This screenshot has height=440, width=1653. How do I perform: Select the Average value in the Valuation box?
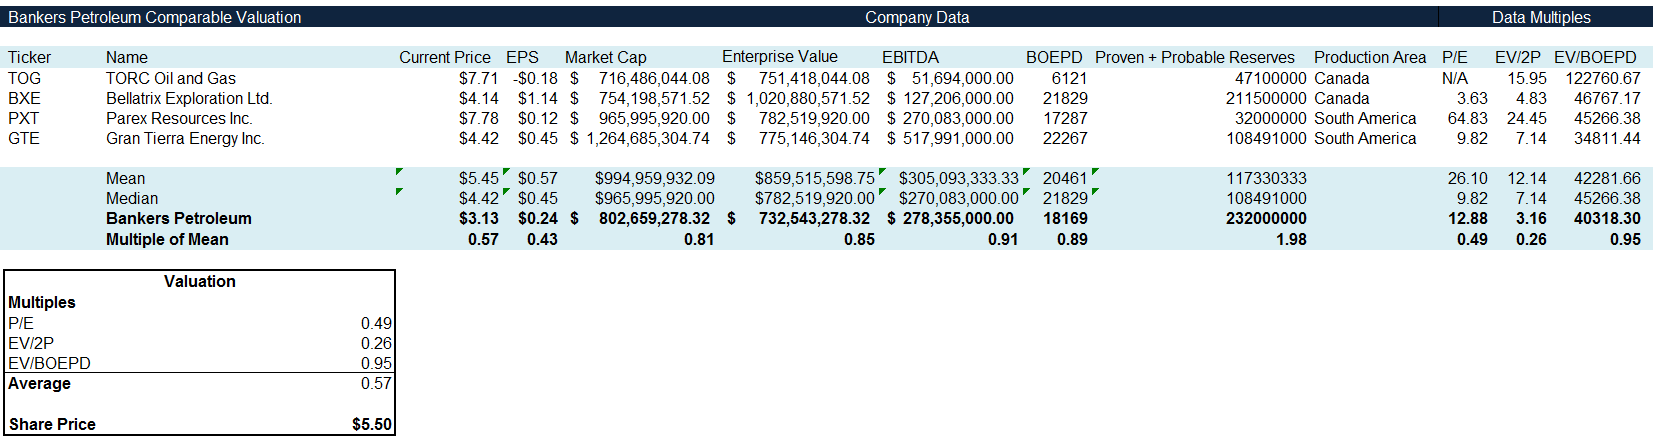(376, 383)
